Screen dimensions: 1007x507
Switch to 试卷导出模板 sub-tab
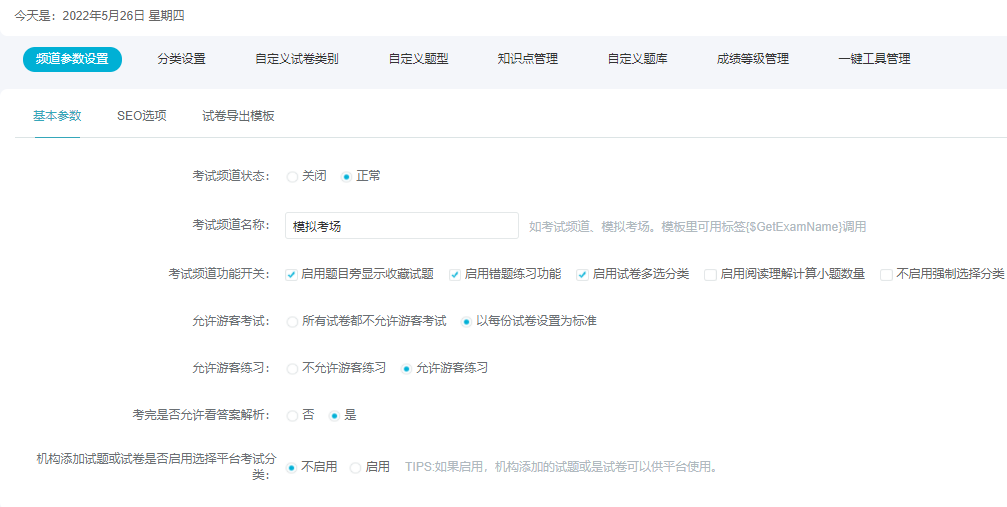tap(238, 116)
